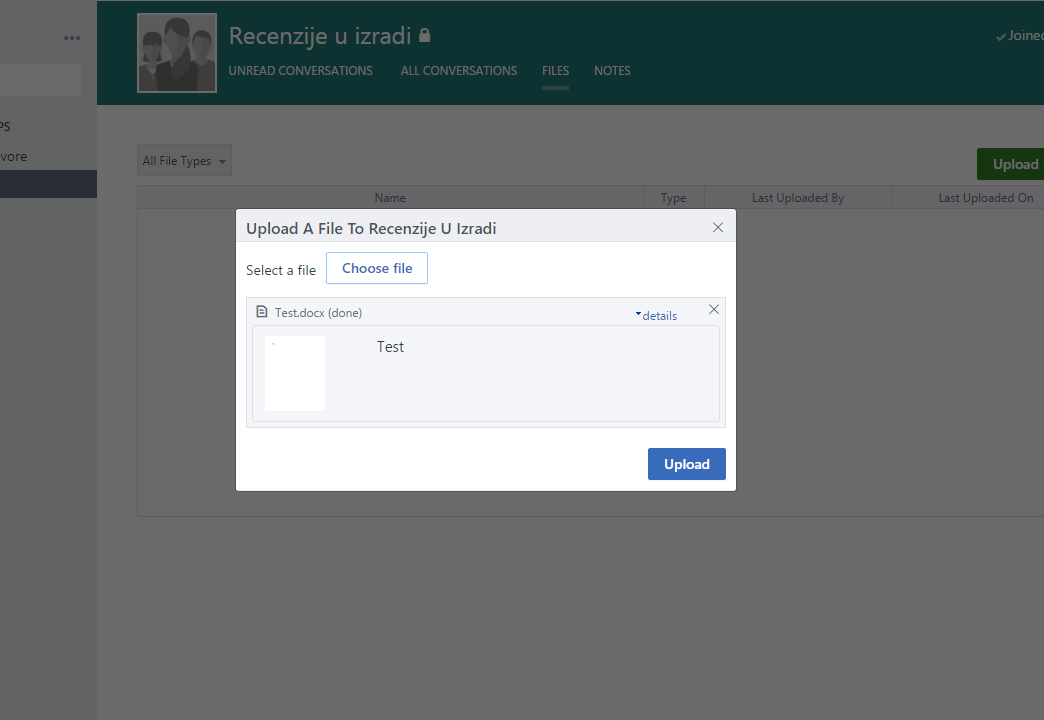Remove Test.docx from the upload list
The image size is (1044, 720).
(713, 310)
